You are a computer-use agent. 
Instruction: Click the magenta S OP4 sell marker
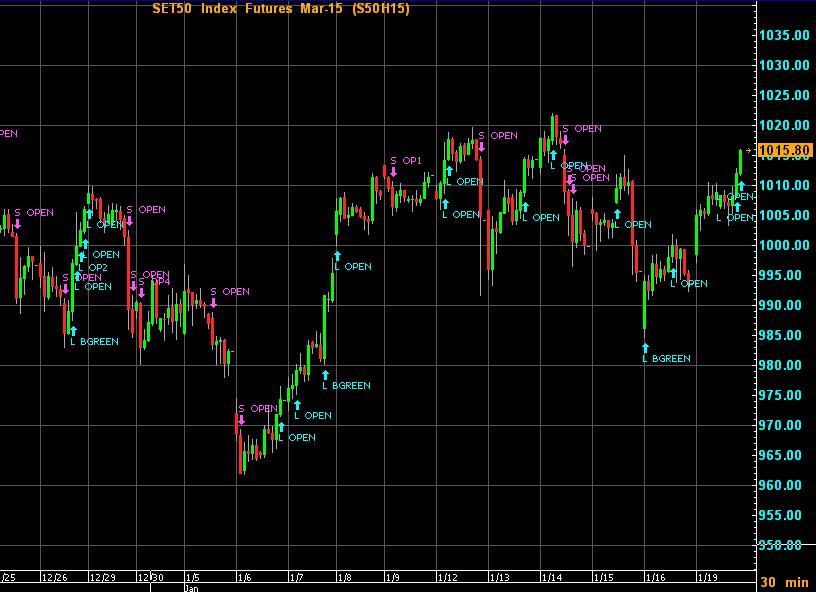point(141,293)
